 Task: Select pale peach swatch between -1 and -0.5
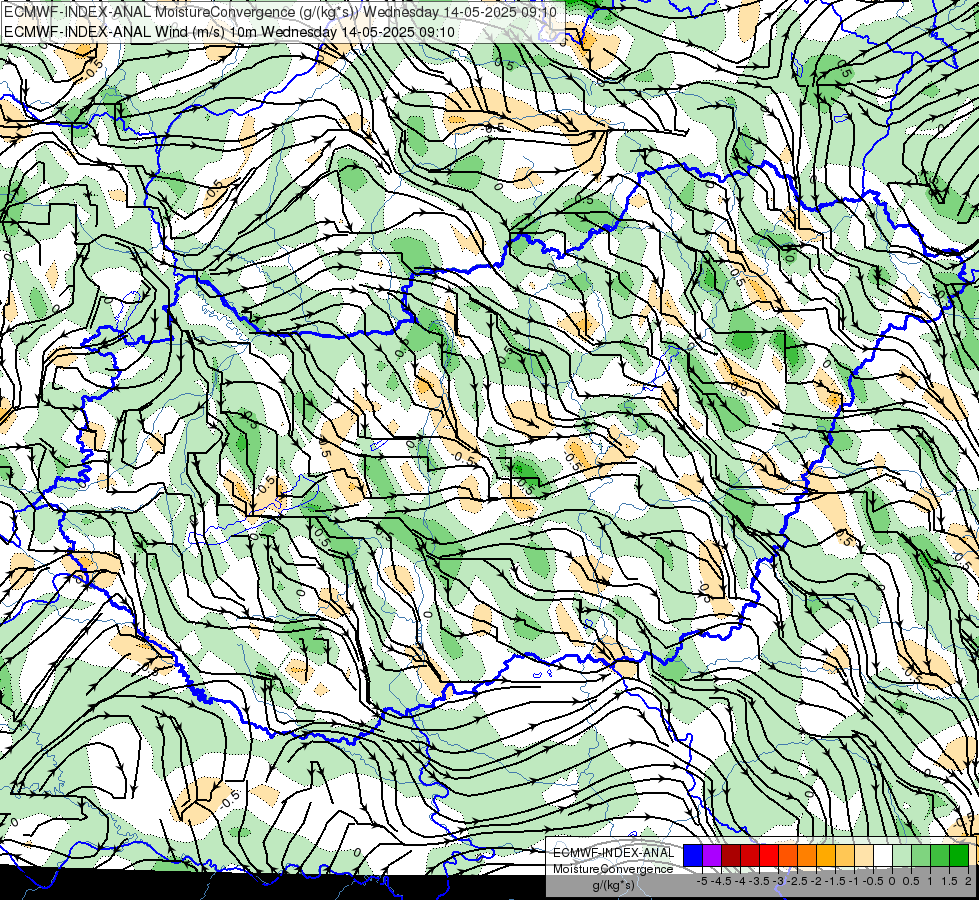coord(864,855)
